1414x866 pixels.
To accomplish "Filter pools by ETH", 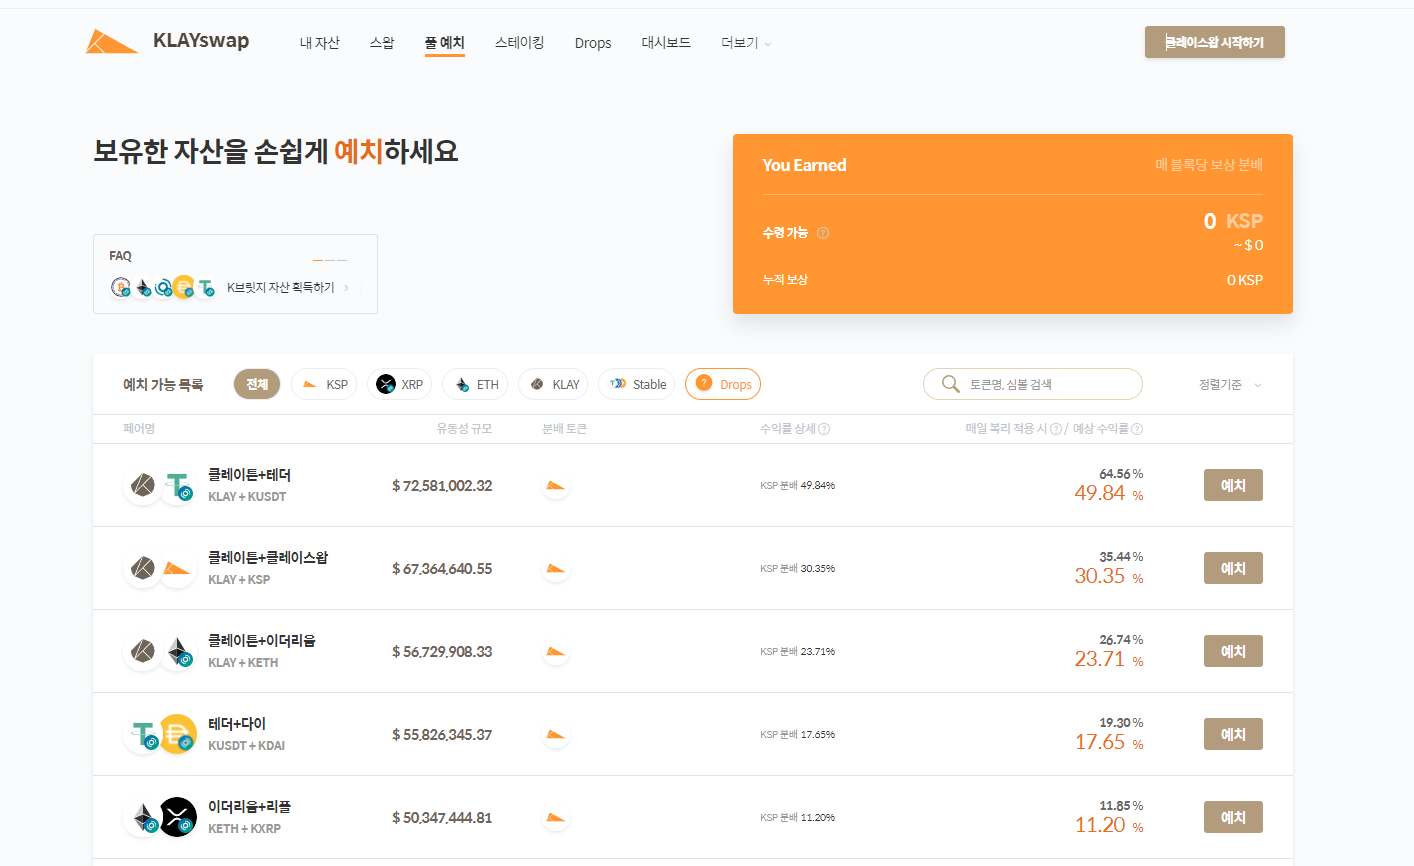I will [x=475, y=384].
